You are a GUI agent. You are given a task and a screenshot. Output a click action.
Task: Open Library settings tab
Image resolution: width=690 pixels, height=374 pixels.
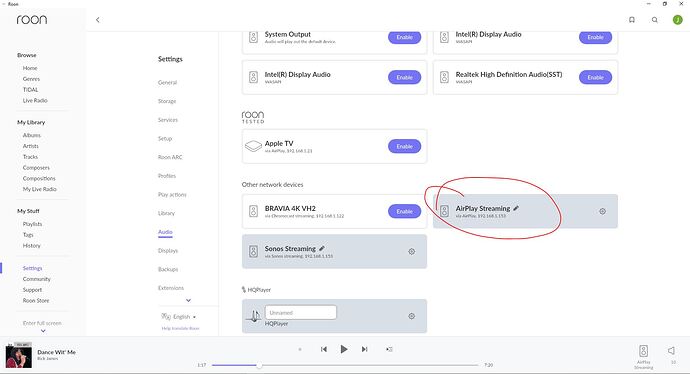[x=166, y=213]
